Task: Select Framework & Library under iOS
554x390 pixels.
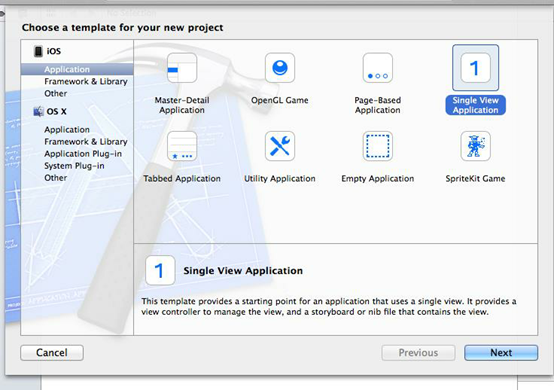Action: point(86,81)
